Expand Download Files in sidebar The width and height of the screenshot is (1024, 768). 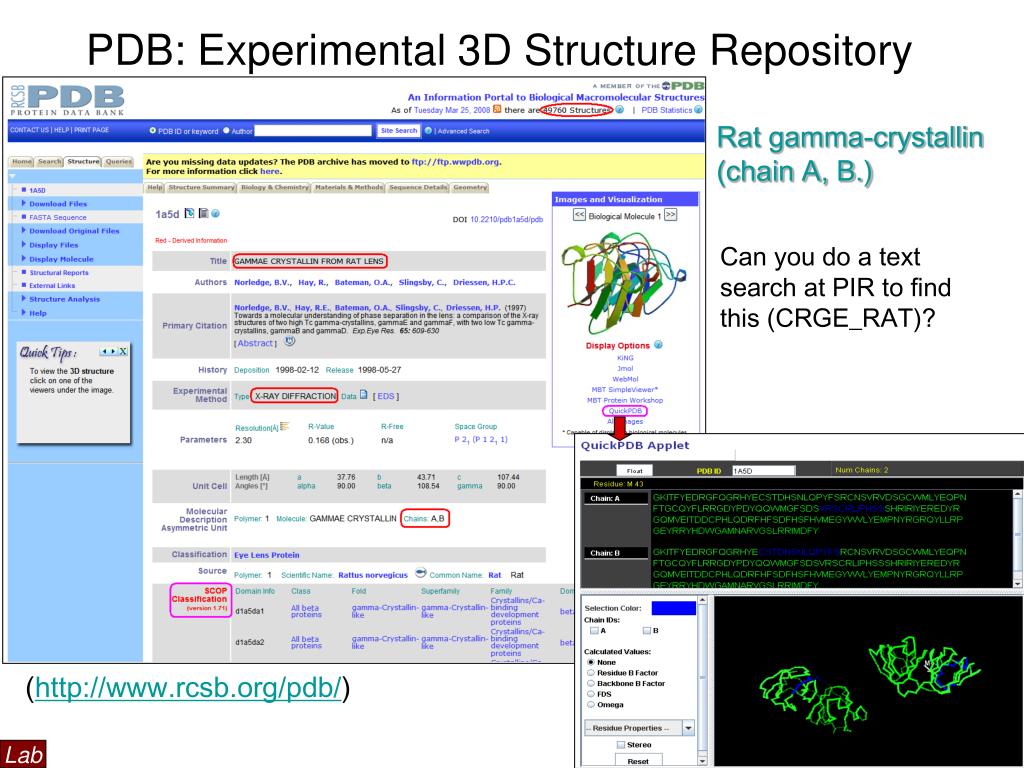(57, 204)
